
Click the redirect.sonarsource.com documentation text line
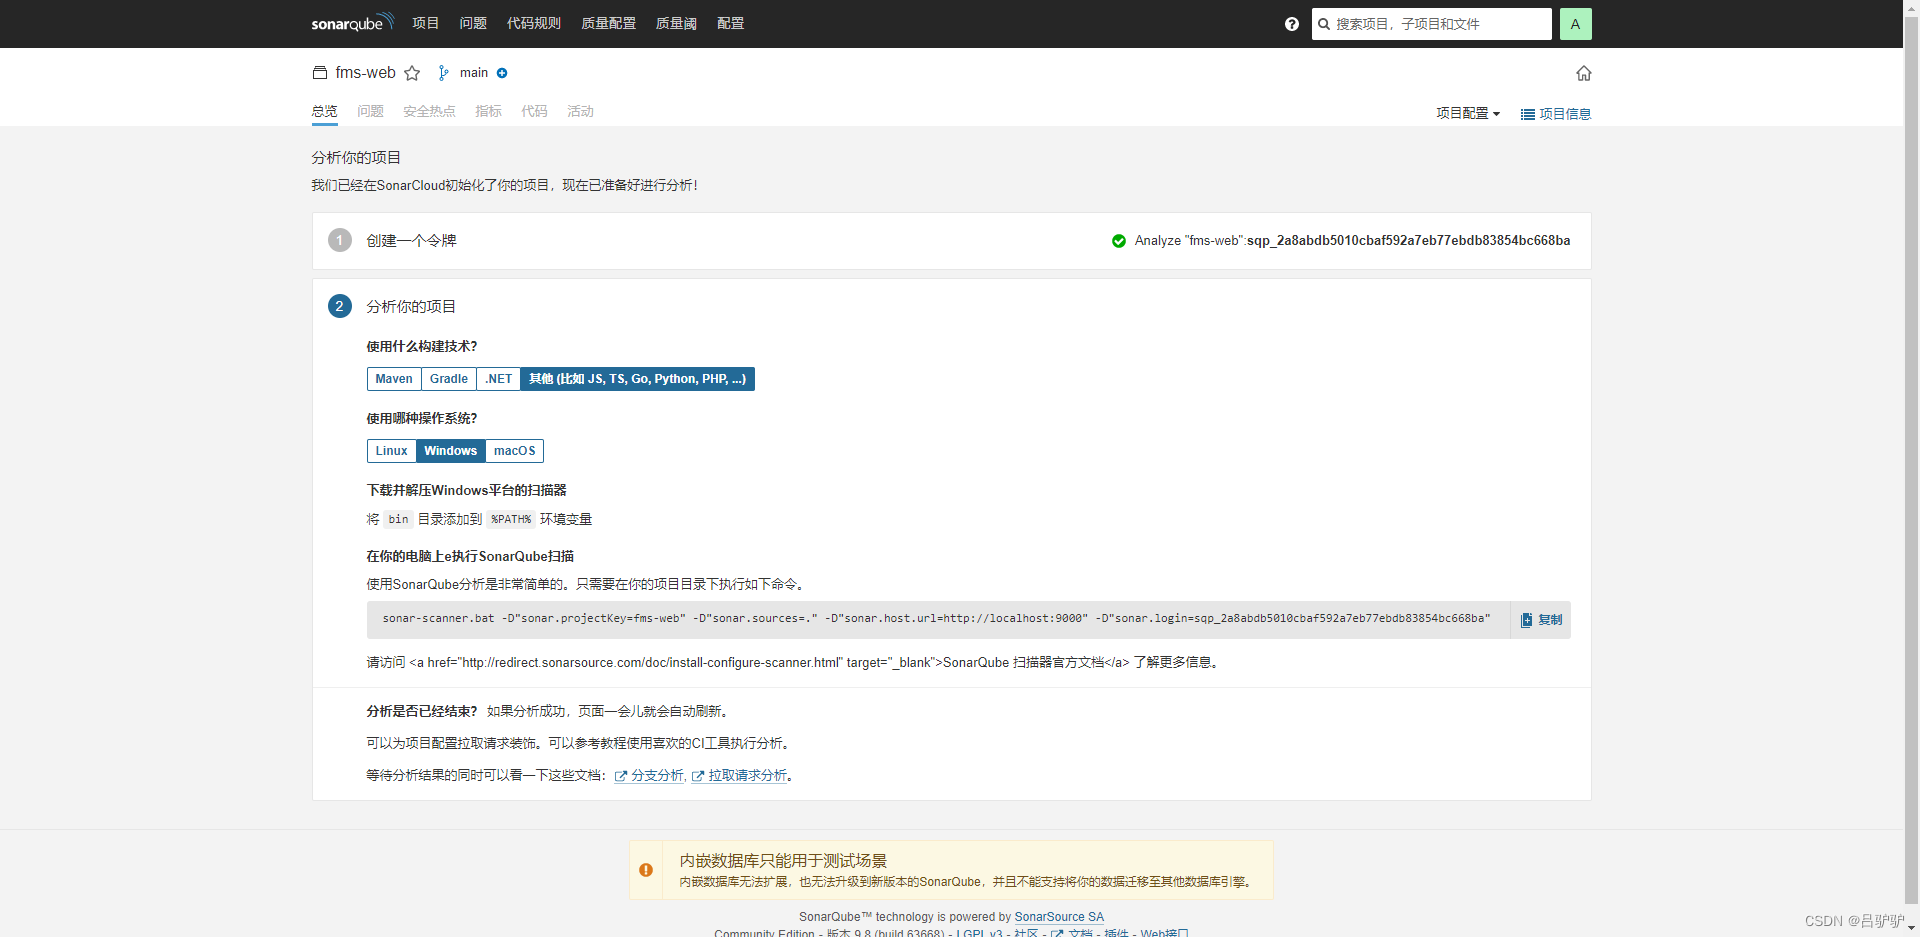(x=794, y=662)
